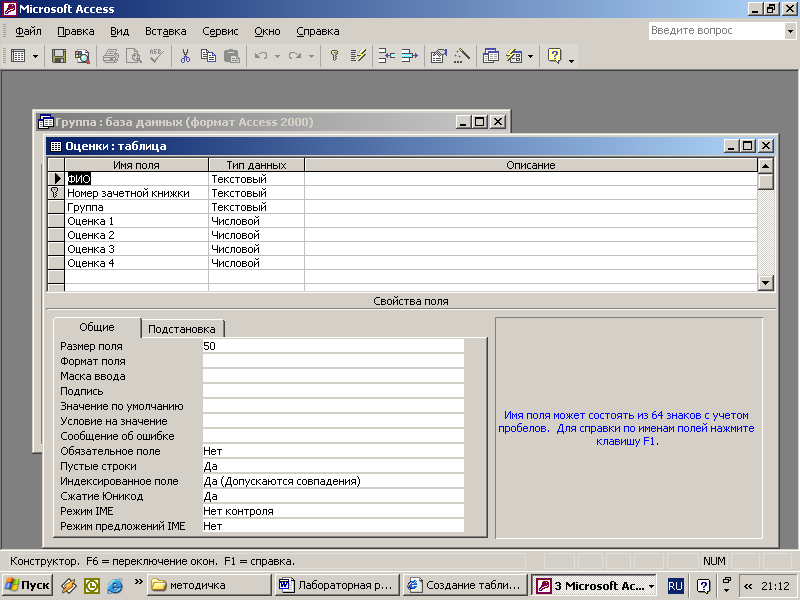Click the Print toolbar icon
This screenshot has width=800, height=600.
click(x=110, y=56)
